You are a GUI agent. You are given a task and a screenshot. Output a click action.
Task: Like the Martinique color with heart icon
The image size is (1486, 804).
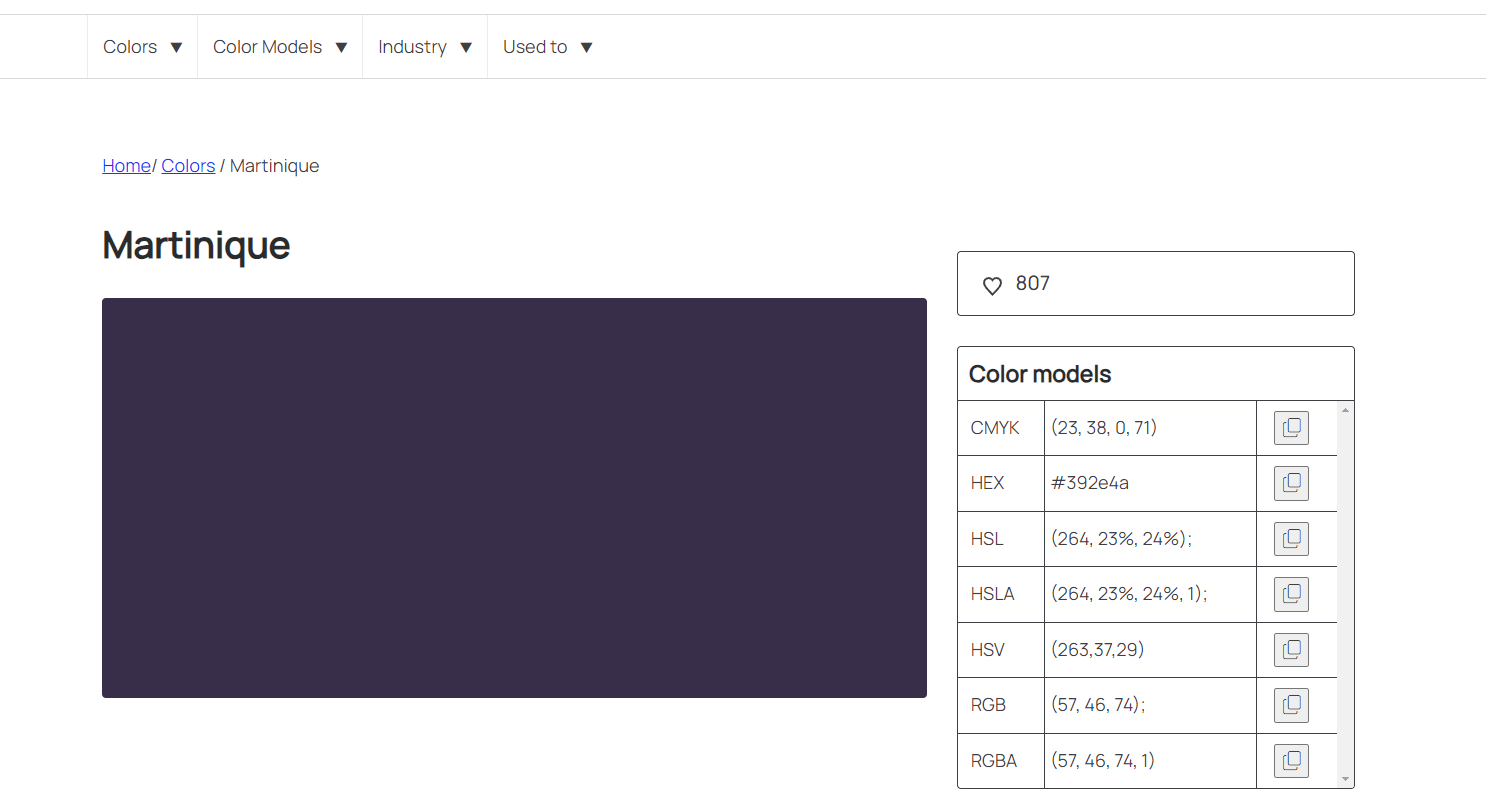coord(992,286)
